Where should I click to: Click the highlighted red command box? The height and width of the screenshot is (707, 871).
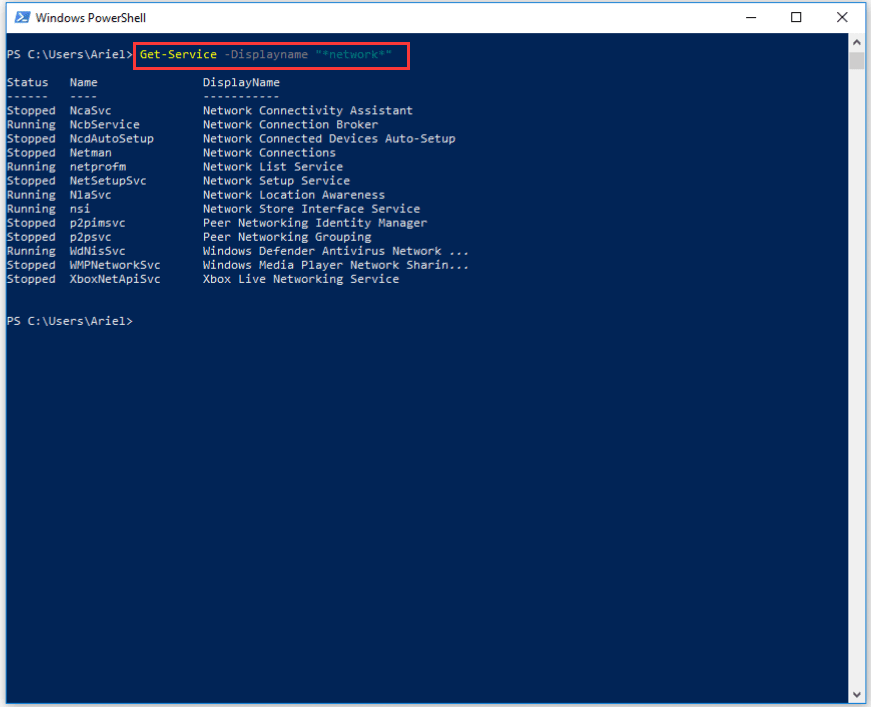click(270, 55)
